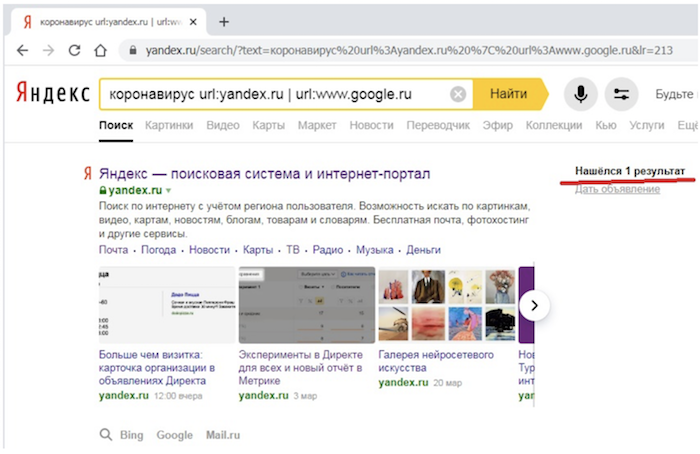
Task: Clear the search query with the X icon
Action: click(458, 94)
